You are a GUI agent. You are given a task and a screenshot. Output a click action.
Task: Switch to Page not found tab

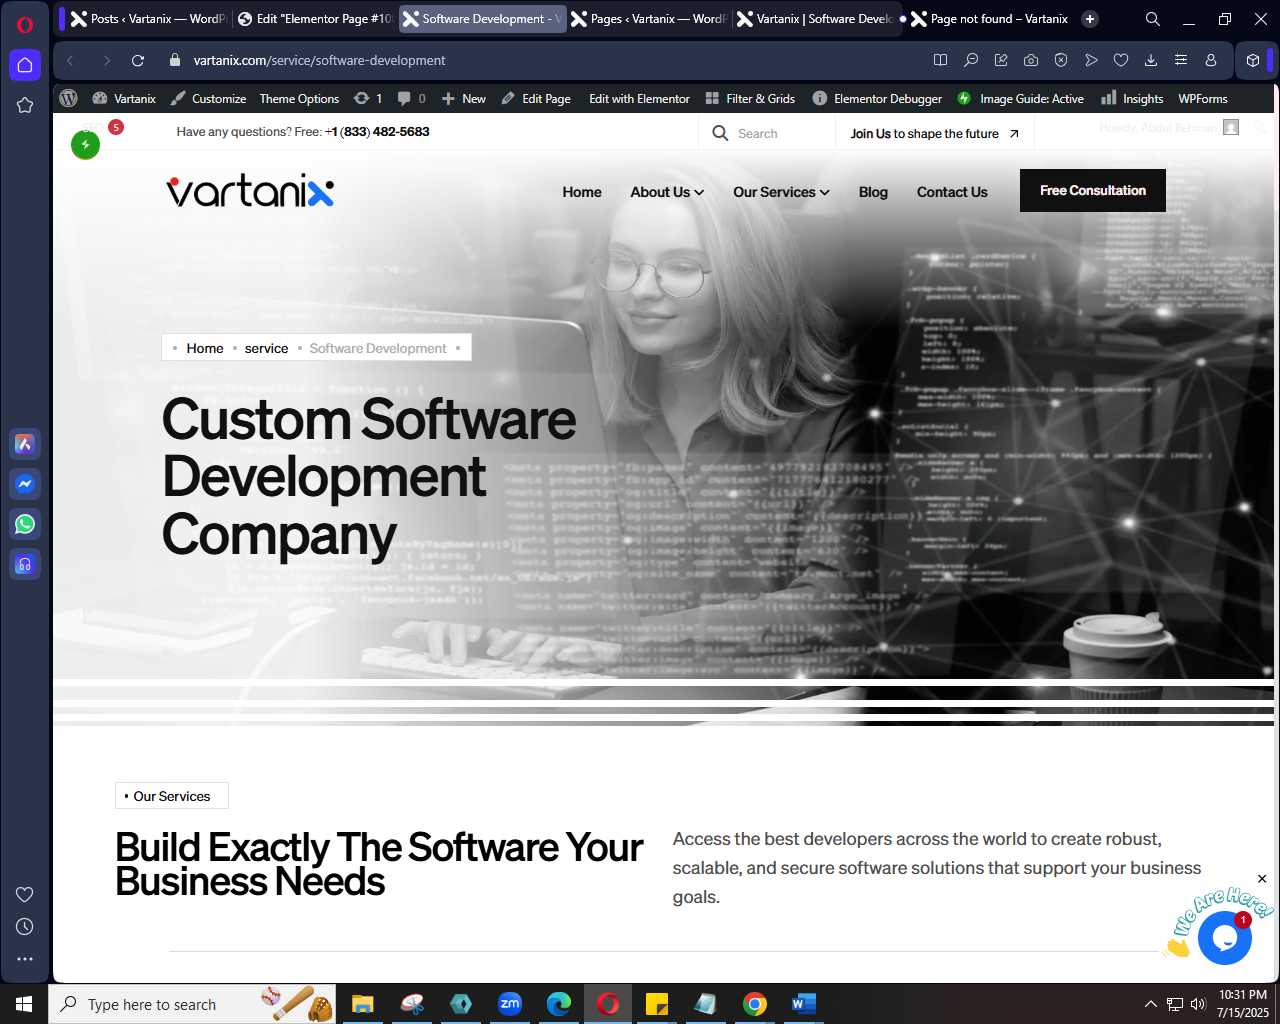tap(990, 19)
